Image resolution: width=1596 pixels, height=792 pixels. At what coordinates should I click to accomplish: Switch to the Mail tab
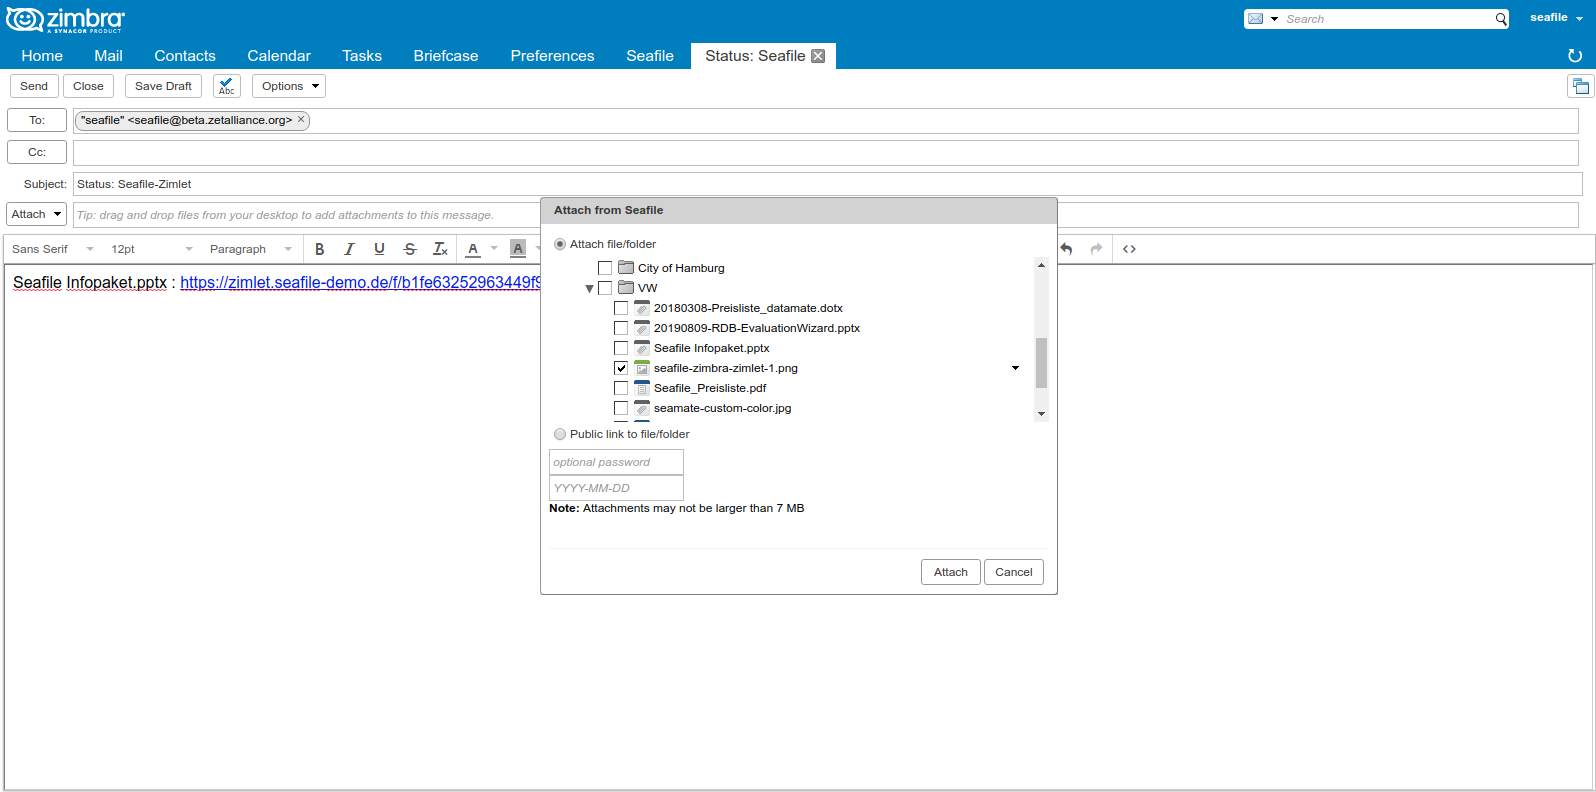(x=108, y=56)
